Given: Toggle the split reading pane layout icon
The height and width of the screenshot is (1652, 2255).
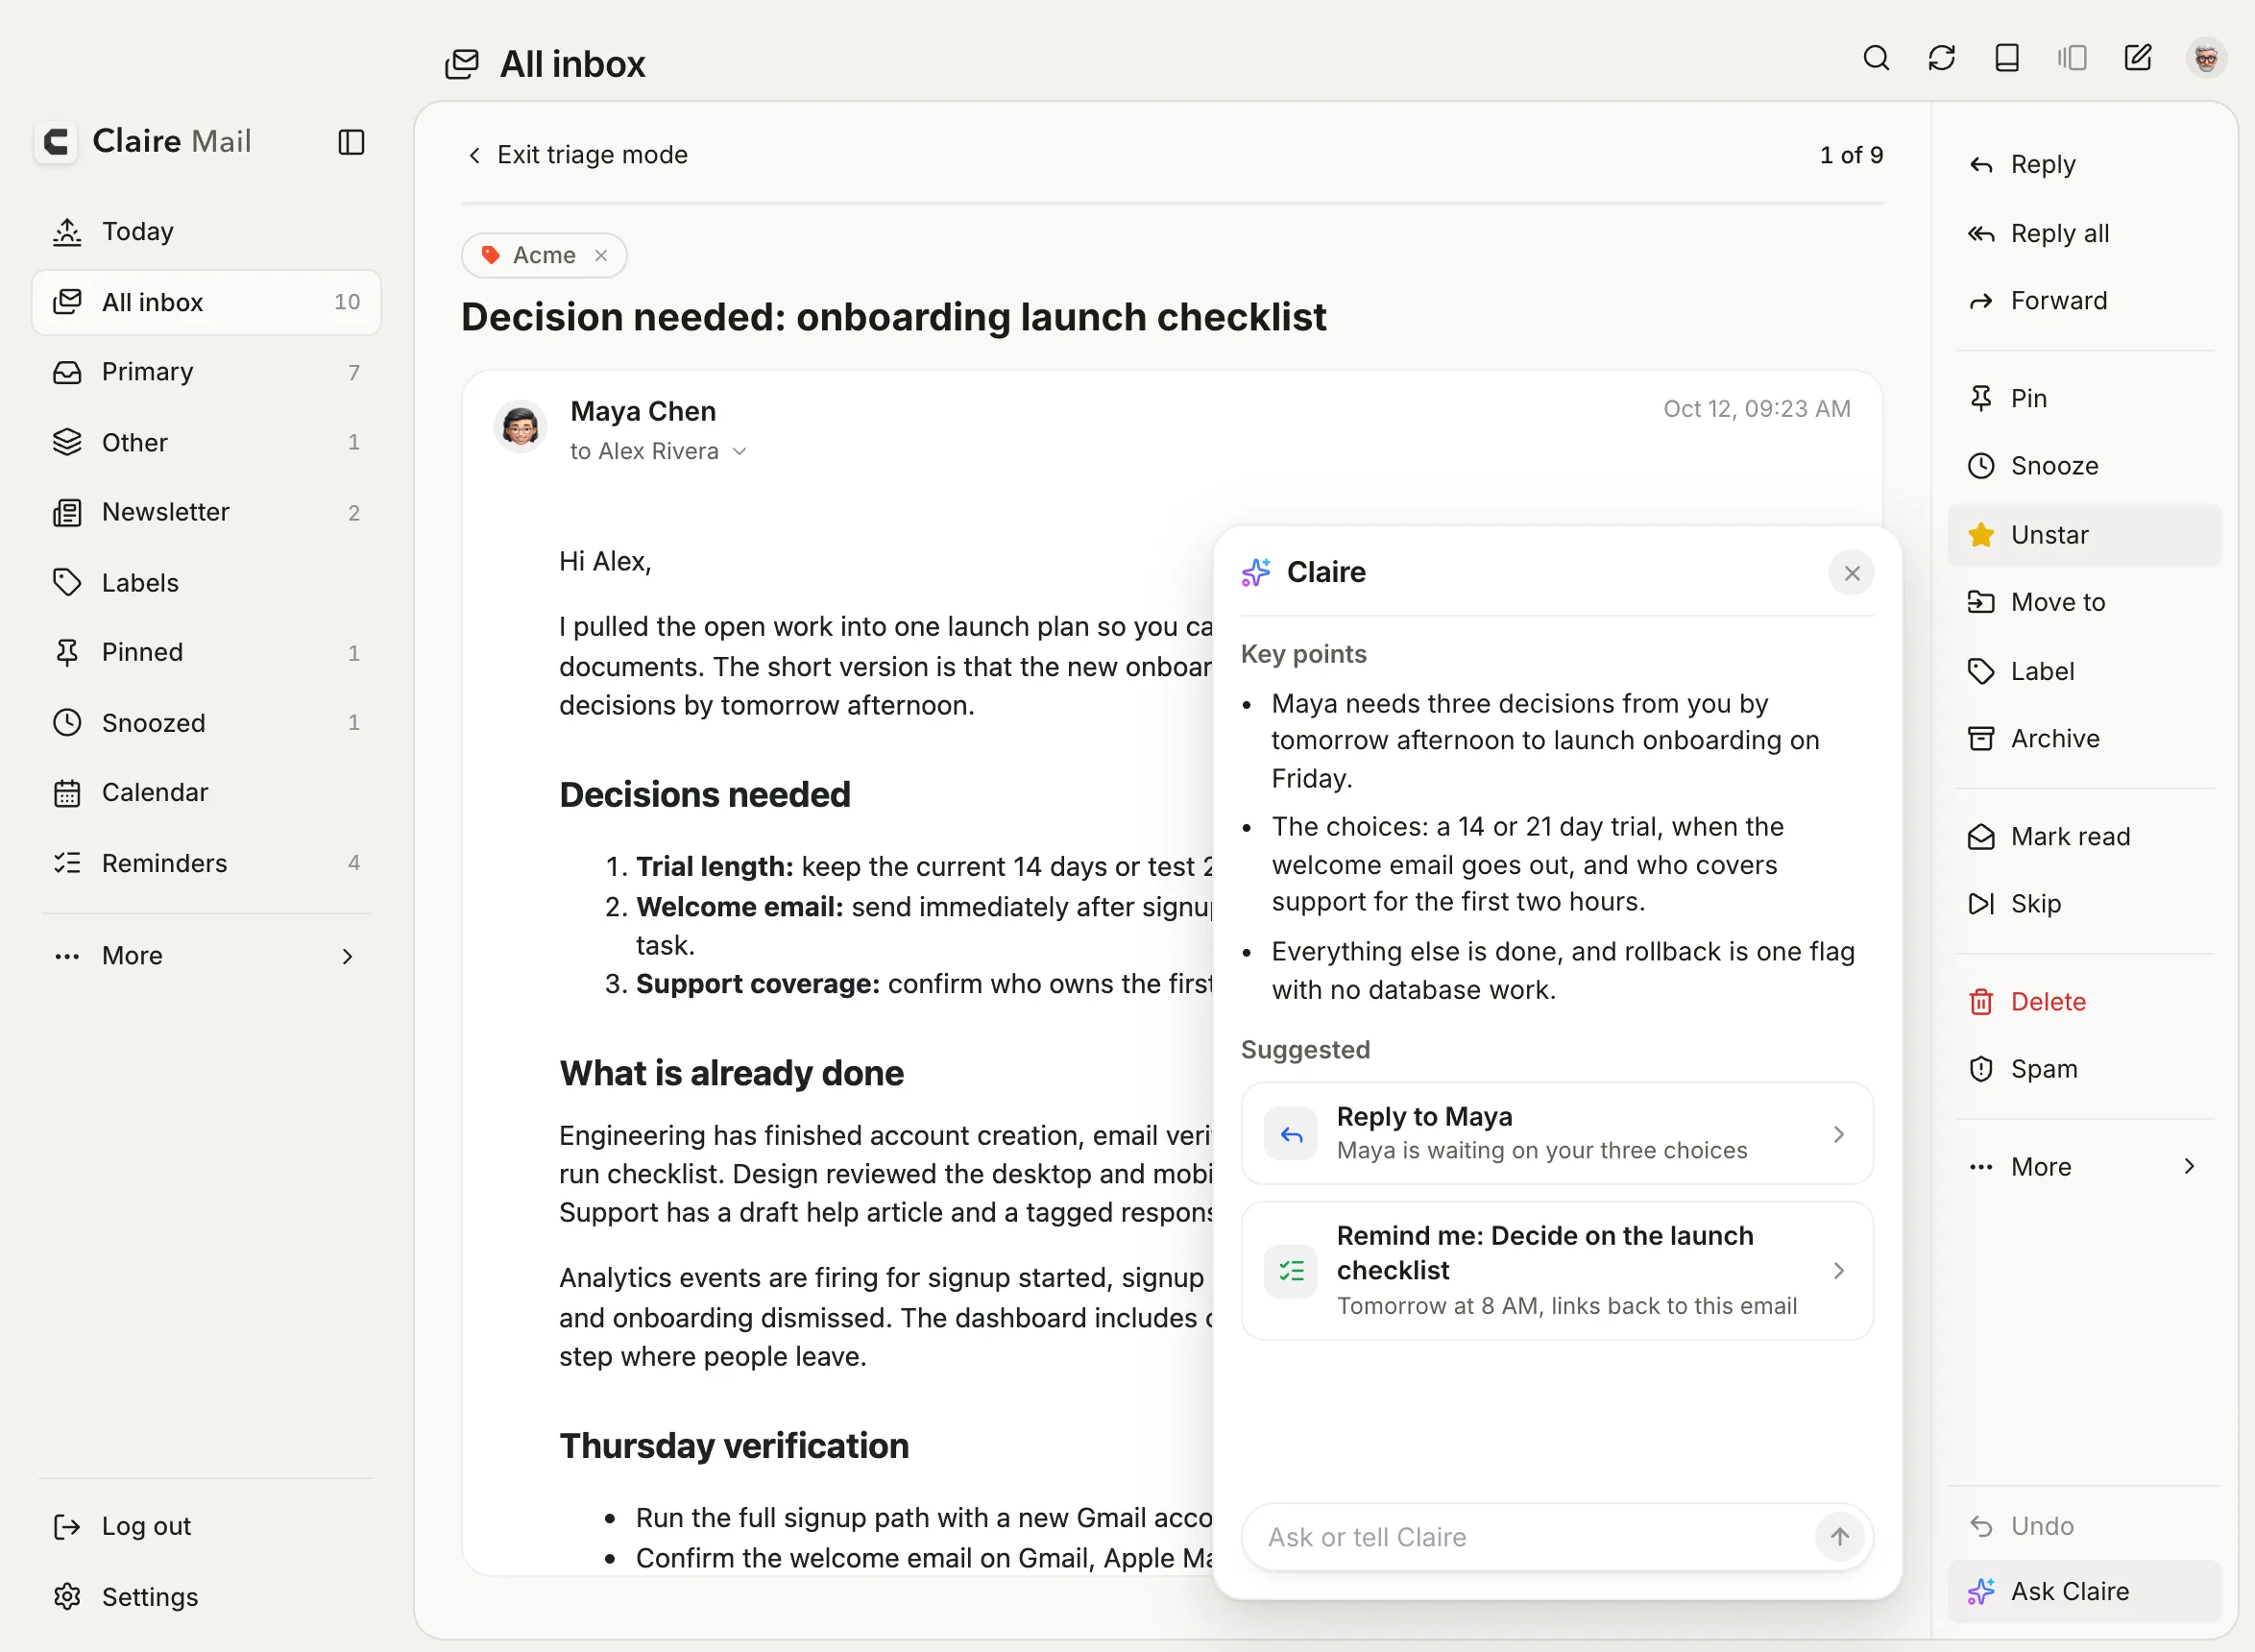Looking at the screenshot, I should [2072, 58].
